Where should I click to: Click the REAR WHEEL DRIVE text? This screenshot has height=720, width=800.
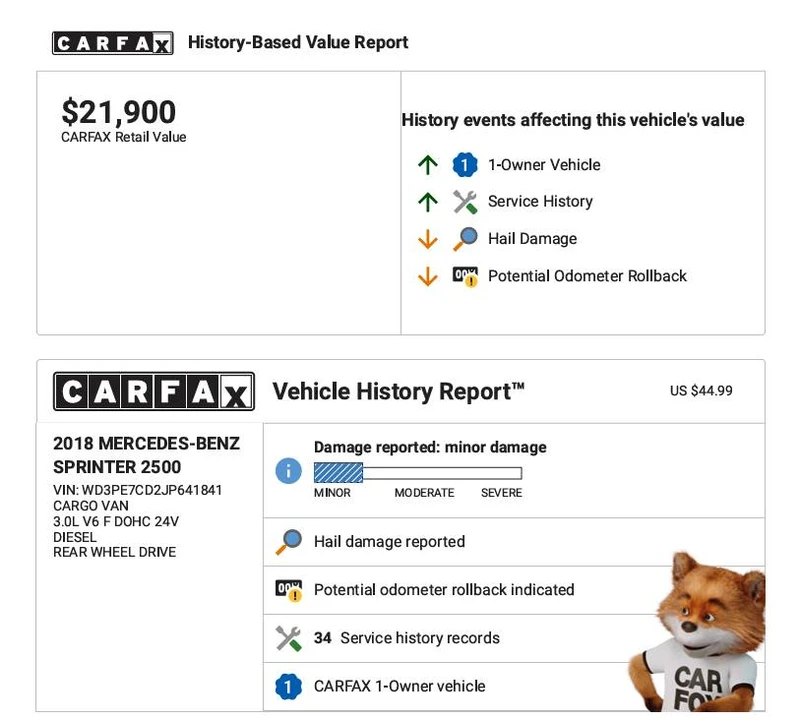coord(114,553)
